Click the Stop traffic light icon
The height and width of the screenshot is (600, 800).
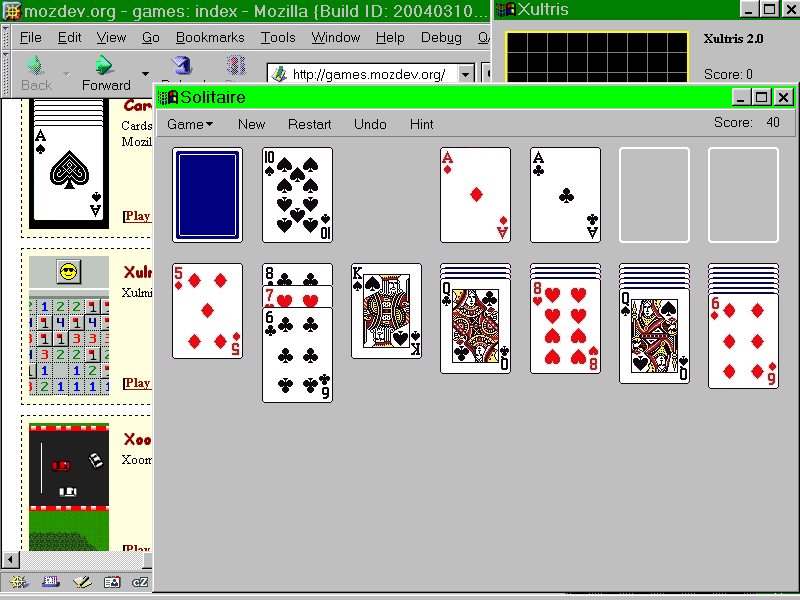point(236,66)
